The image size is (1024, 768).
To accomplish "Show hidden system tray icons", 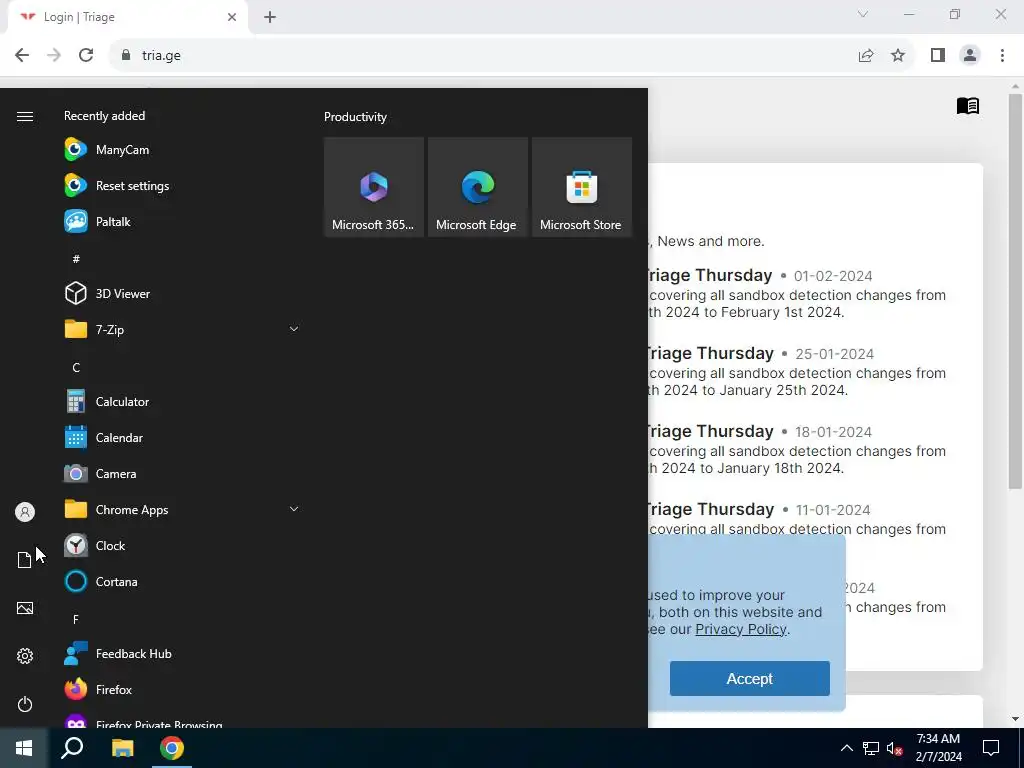I will pyautogui.click(x=846, y=748).
